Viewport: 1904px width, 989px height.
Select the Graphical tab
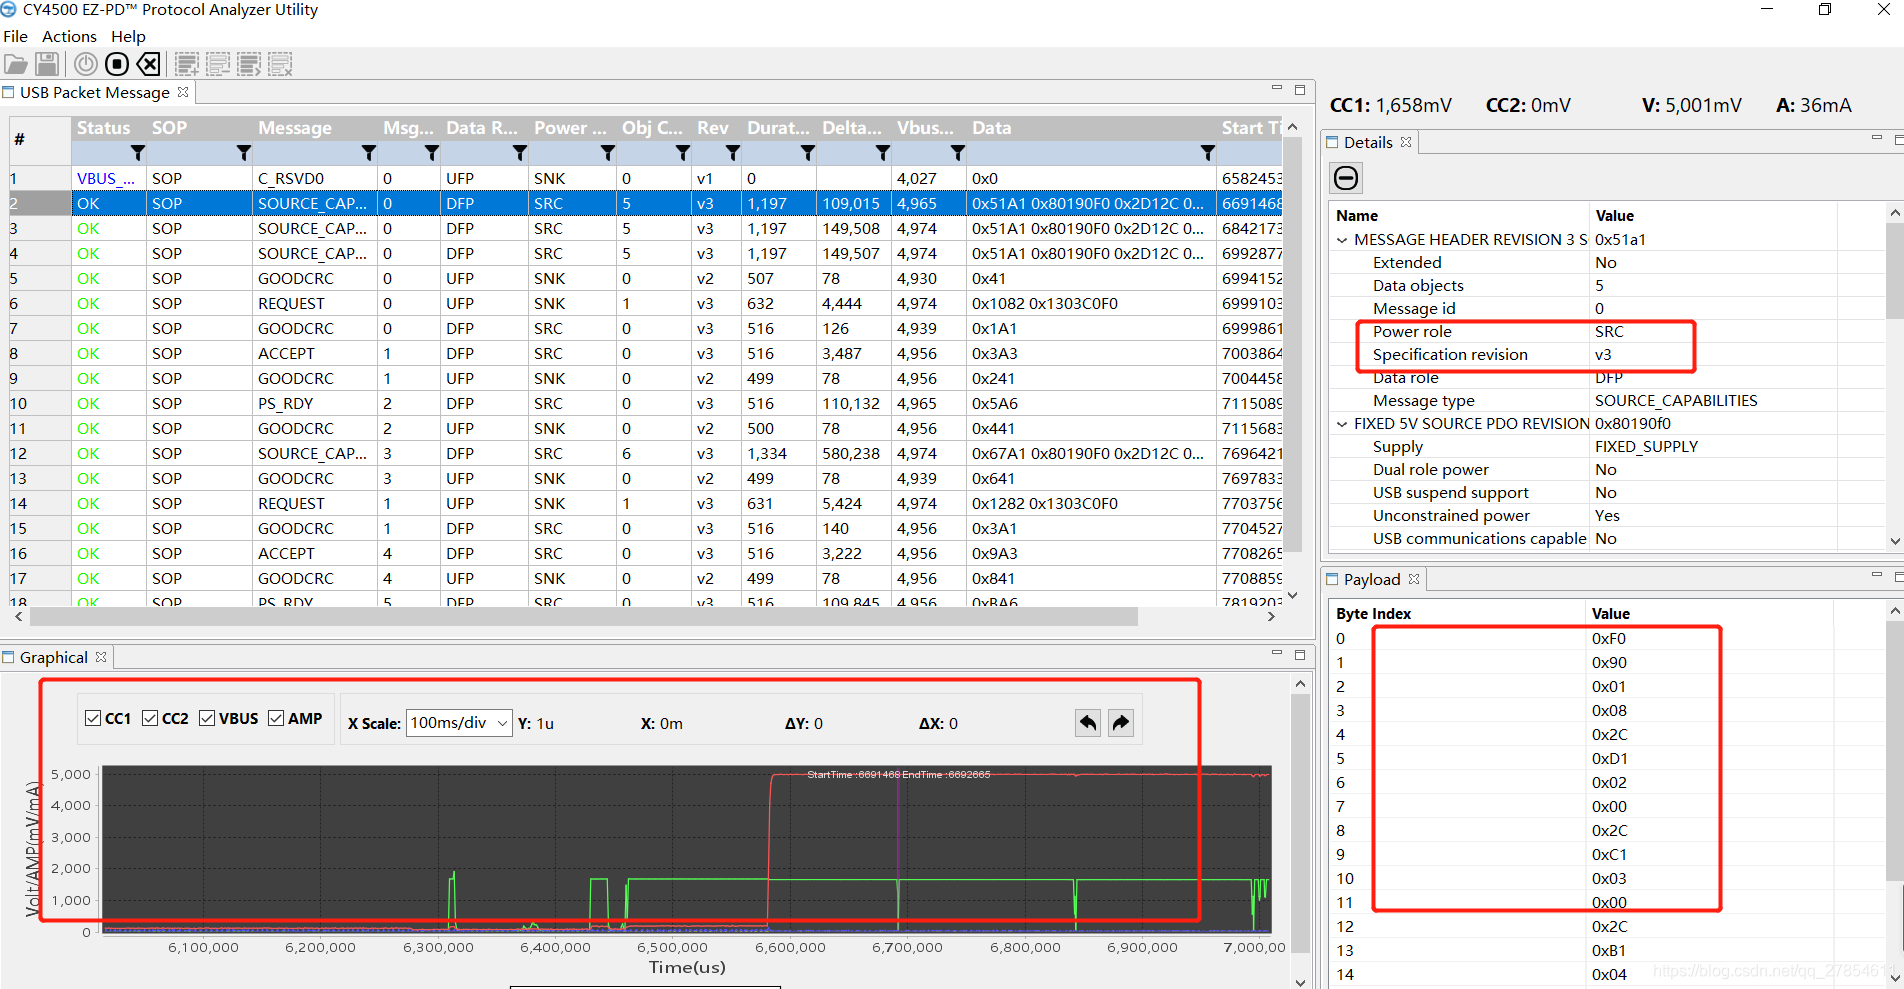(54, 657)
